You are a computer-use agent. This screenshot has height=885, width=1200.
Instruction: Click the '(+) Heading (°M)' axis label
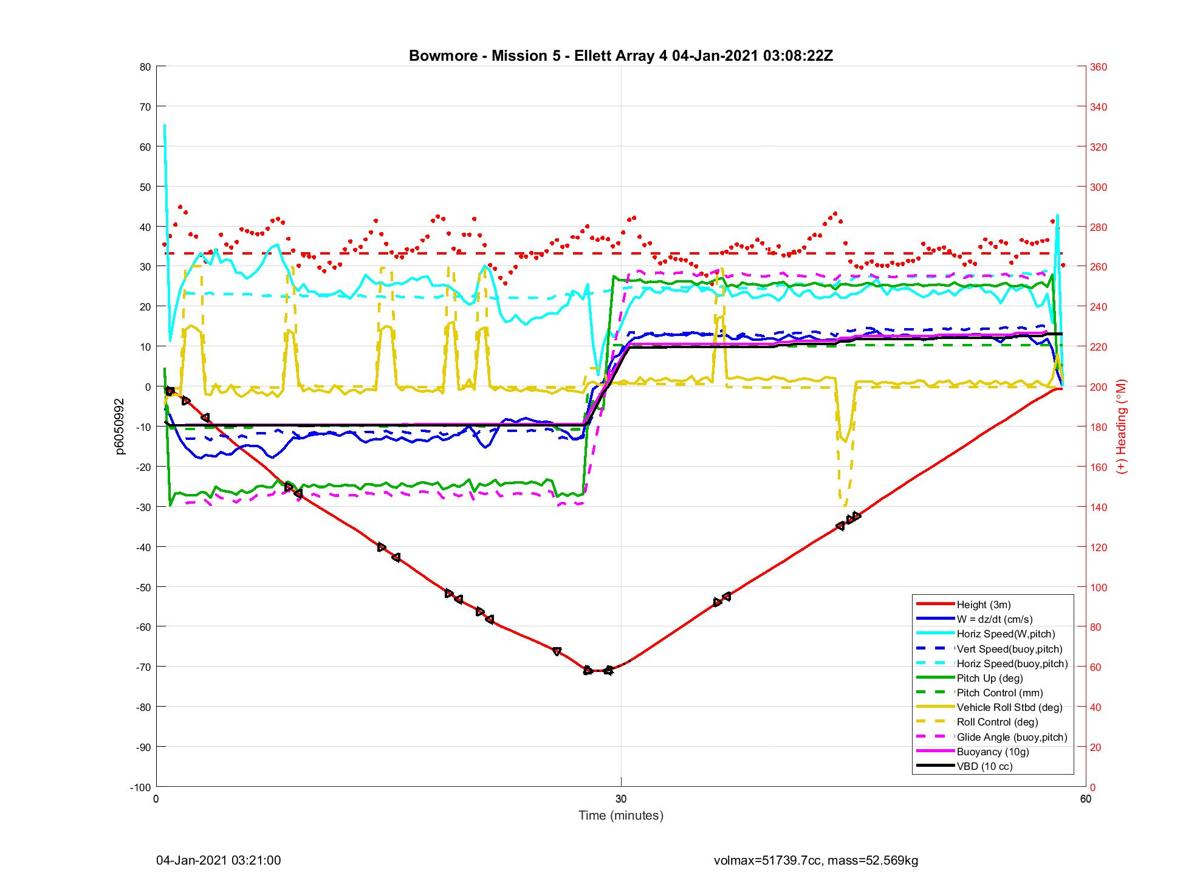pyautogui.click(x=1122, y=426)
